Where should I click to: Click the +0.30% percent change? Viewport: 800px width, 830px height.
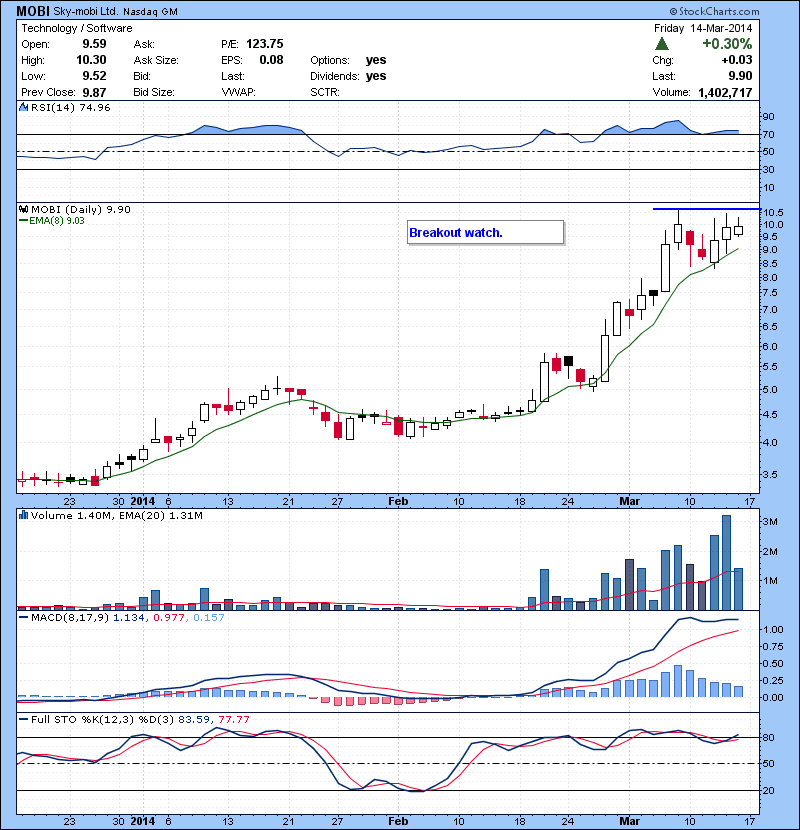(727, 43)
